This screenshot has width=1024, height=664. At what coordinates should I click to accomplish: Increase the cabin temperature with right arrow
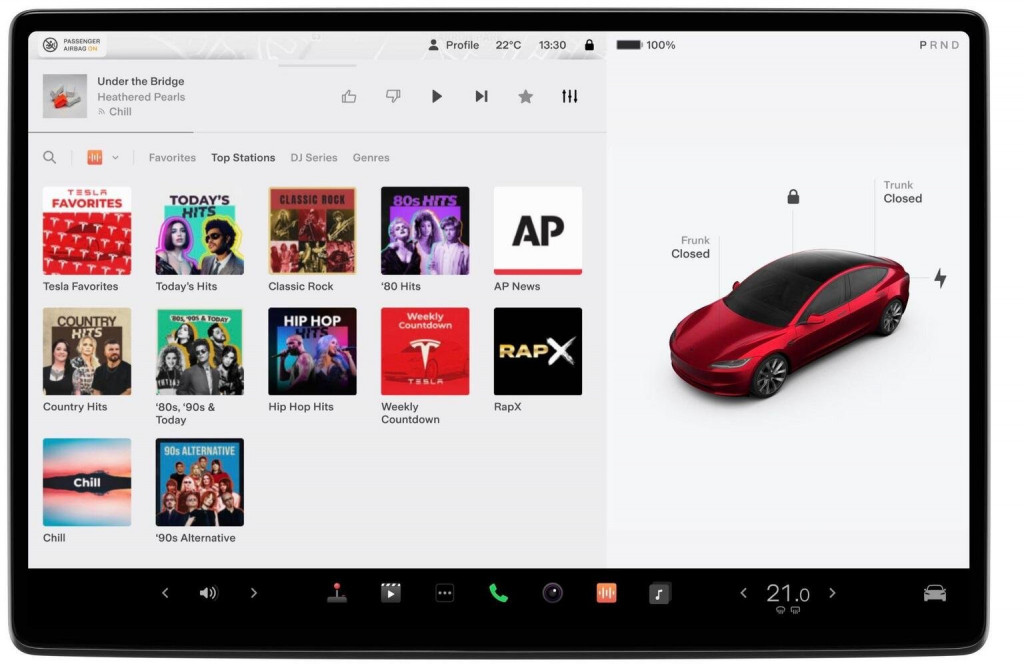tap(832, 593)
